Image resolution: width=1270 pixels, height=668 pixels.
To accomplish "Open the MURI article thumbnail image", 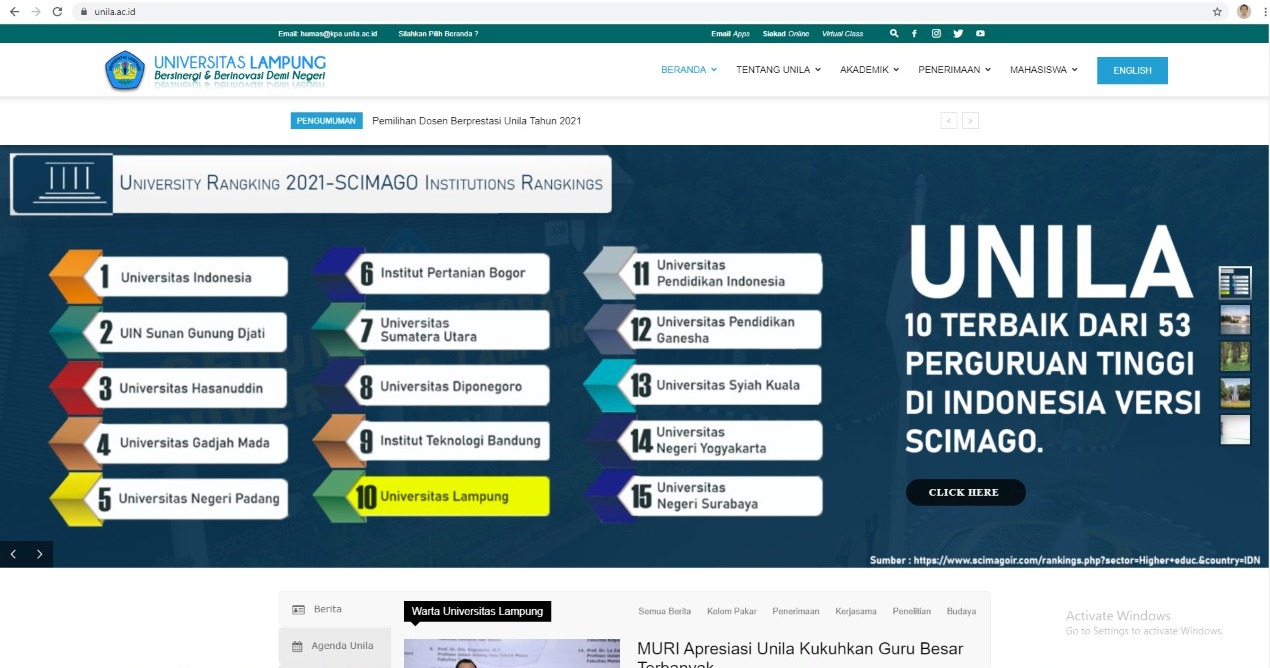I will [x=512, y=653].
